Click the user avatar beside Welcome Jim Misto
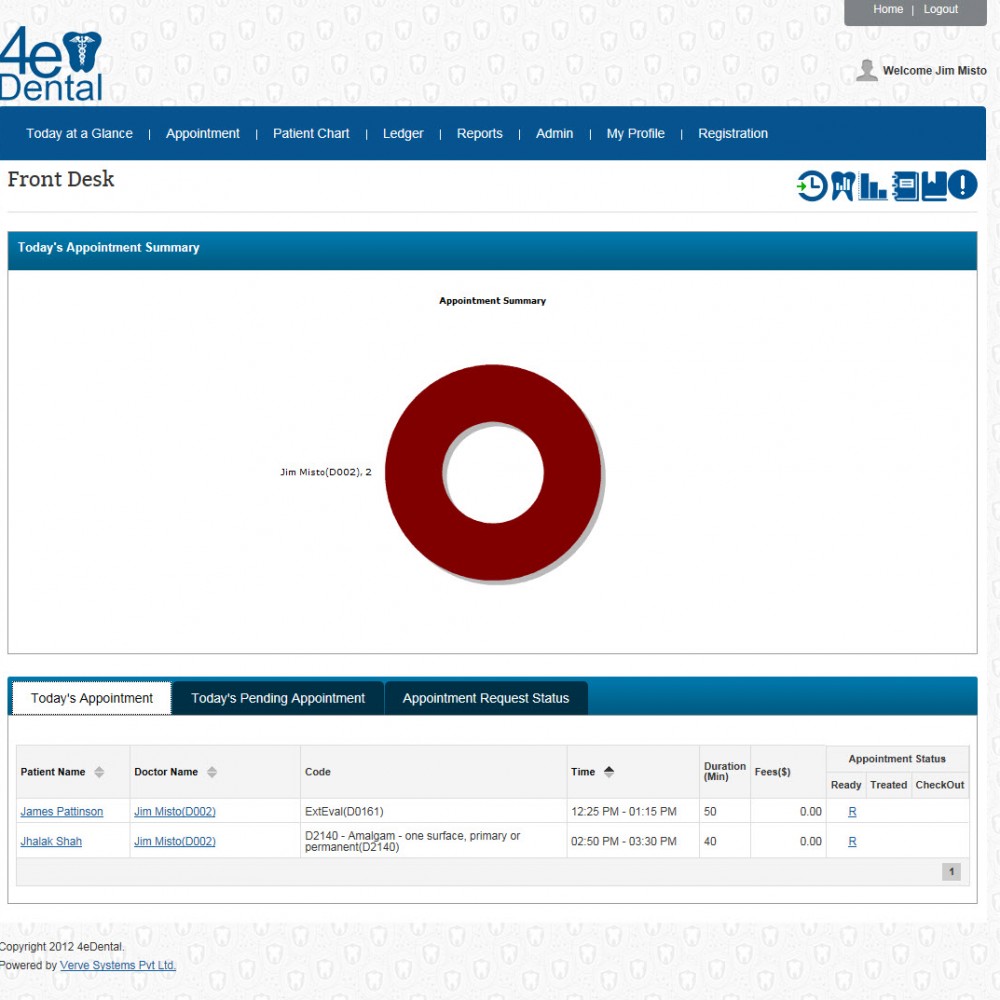Viewport: 1000px width, 1000px height. pos(866,70)
